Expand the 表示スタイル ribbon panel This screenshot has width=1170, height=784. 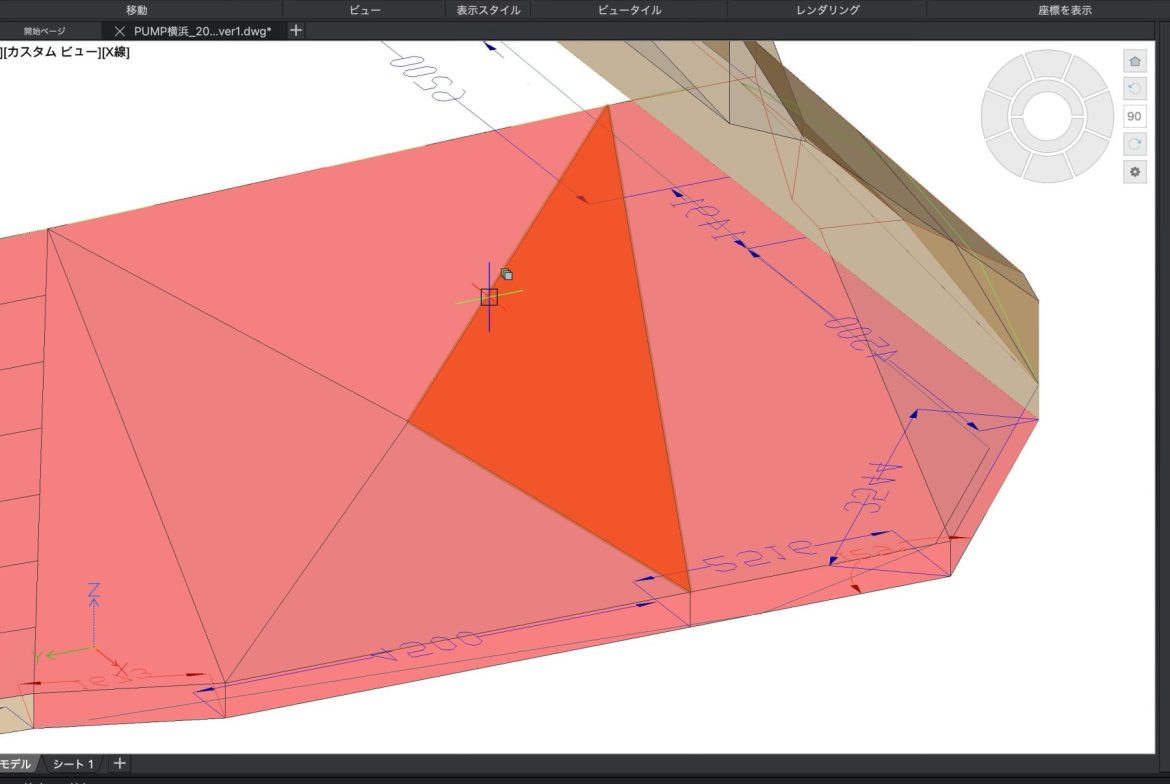(x=487, y=10)
